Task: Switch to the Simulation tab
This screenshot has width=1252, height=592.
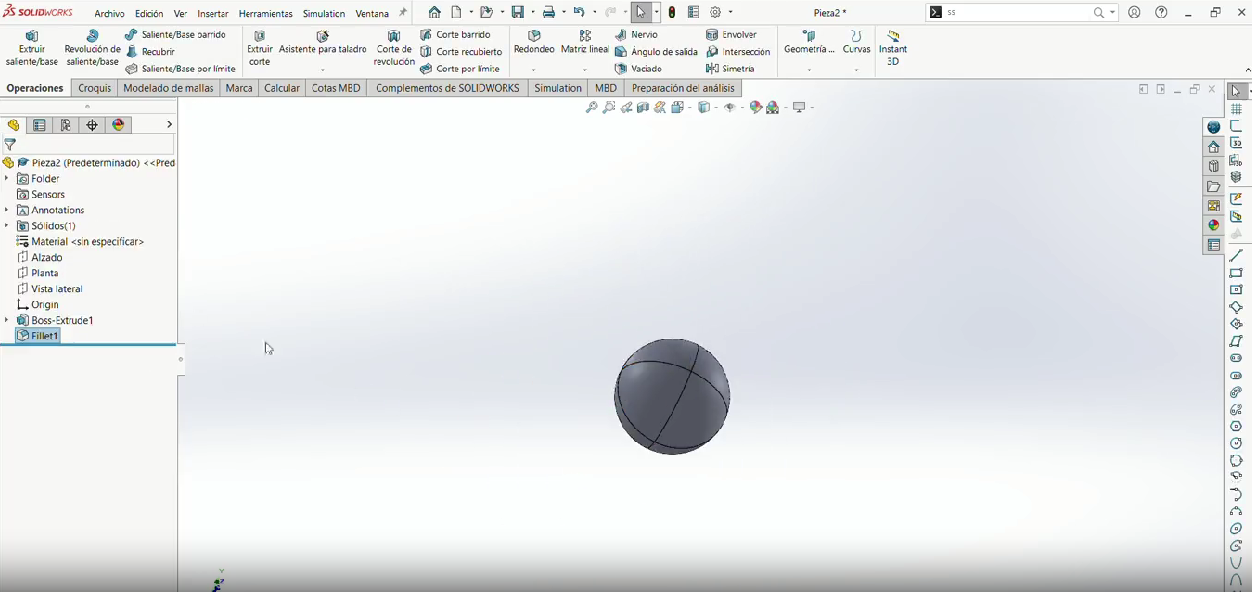Action: [558, 88]
